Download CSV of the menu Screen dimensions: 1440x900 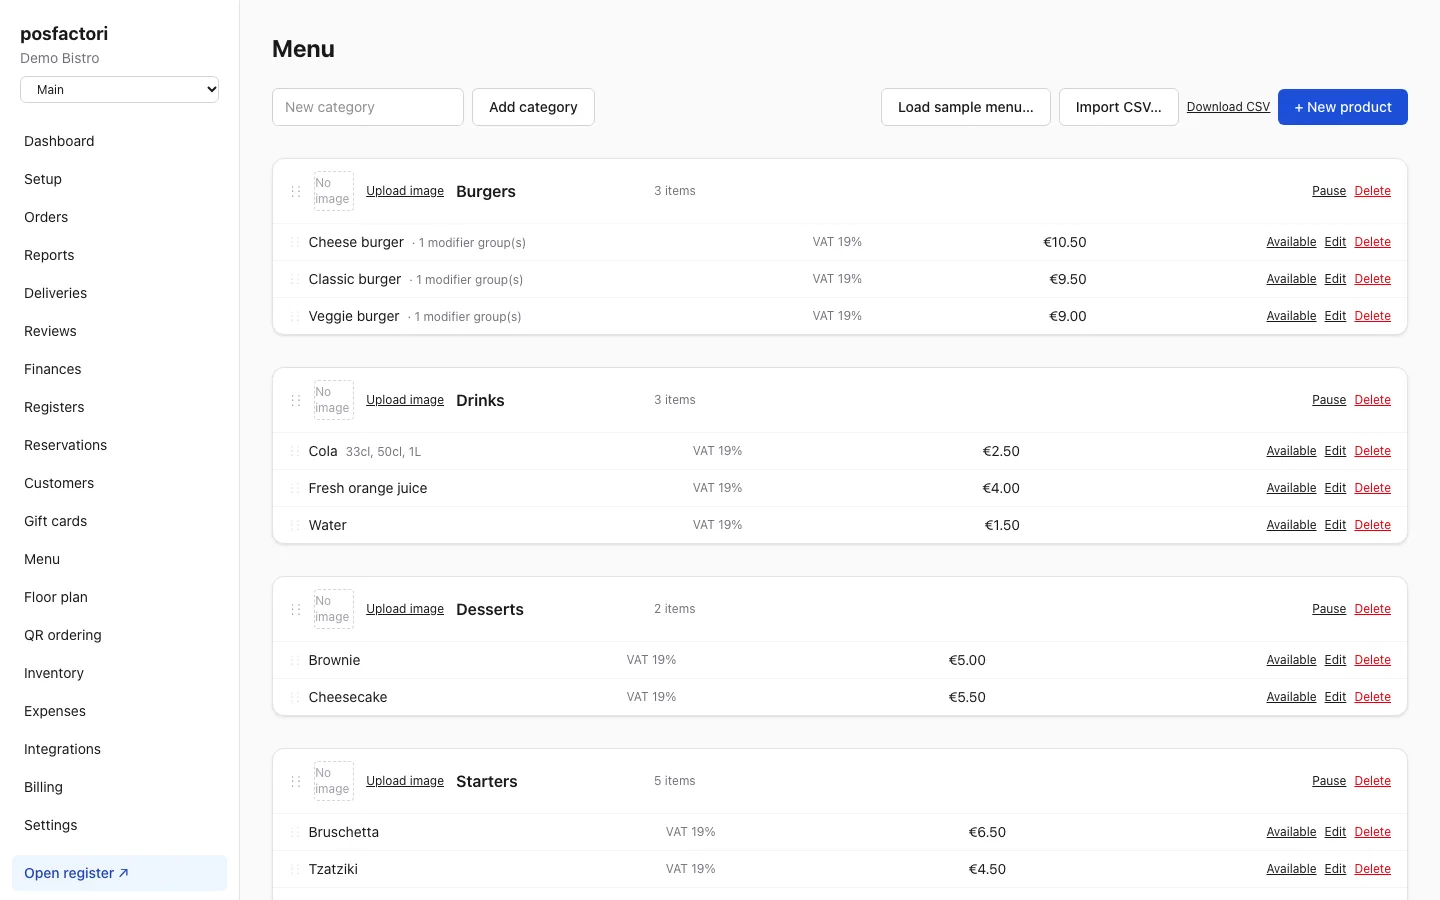(x=1228, y=107)
